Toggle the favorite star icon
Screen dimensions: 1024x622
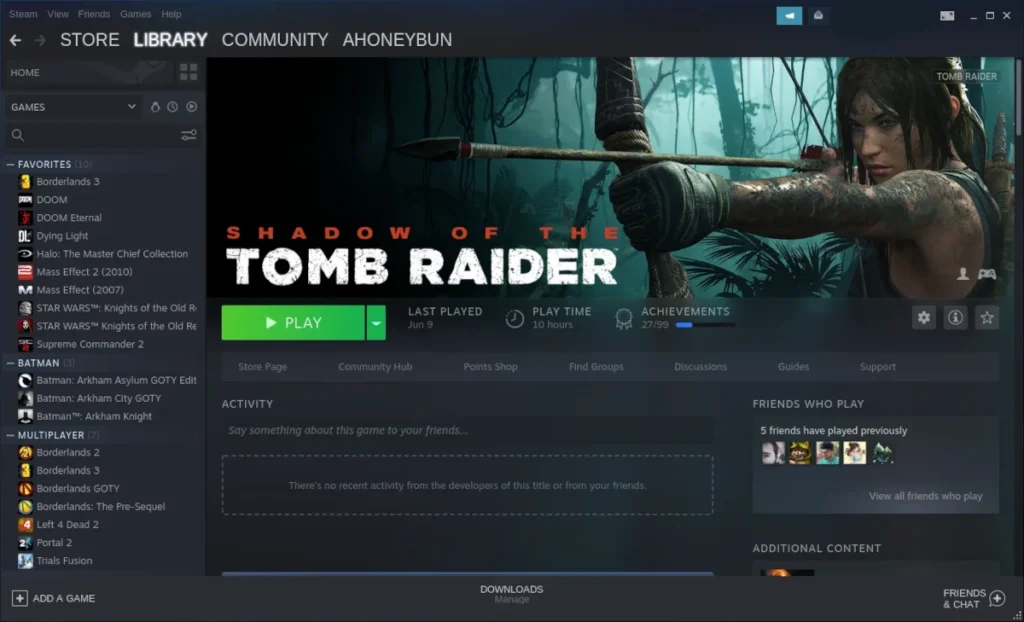987,318
